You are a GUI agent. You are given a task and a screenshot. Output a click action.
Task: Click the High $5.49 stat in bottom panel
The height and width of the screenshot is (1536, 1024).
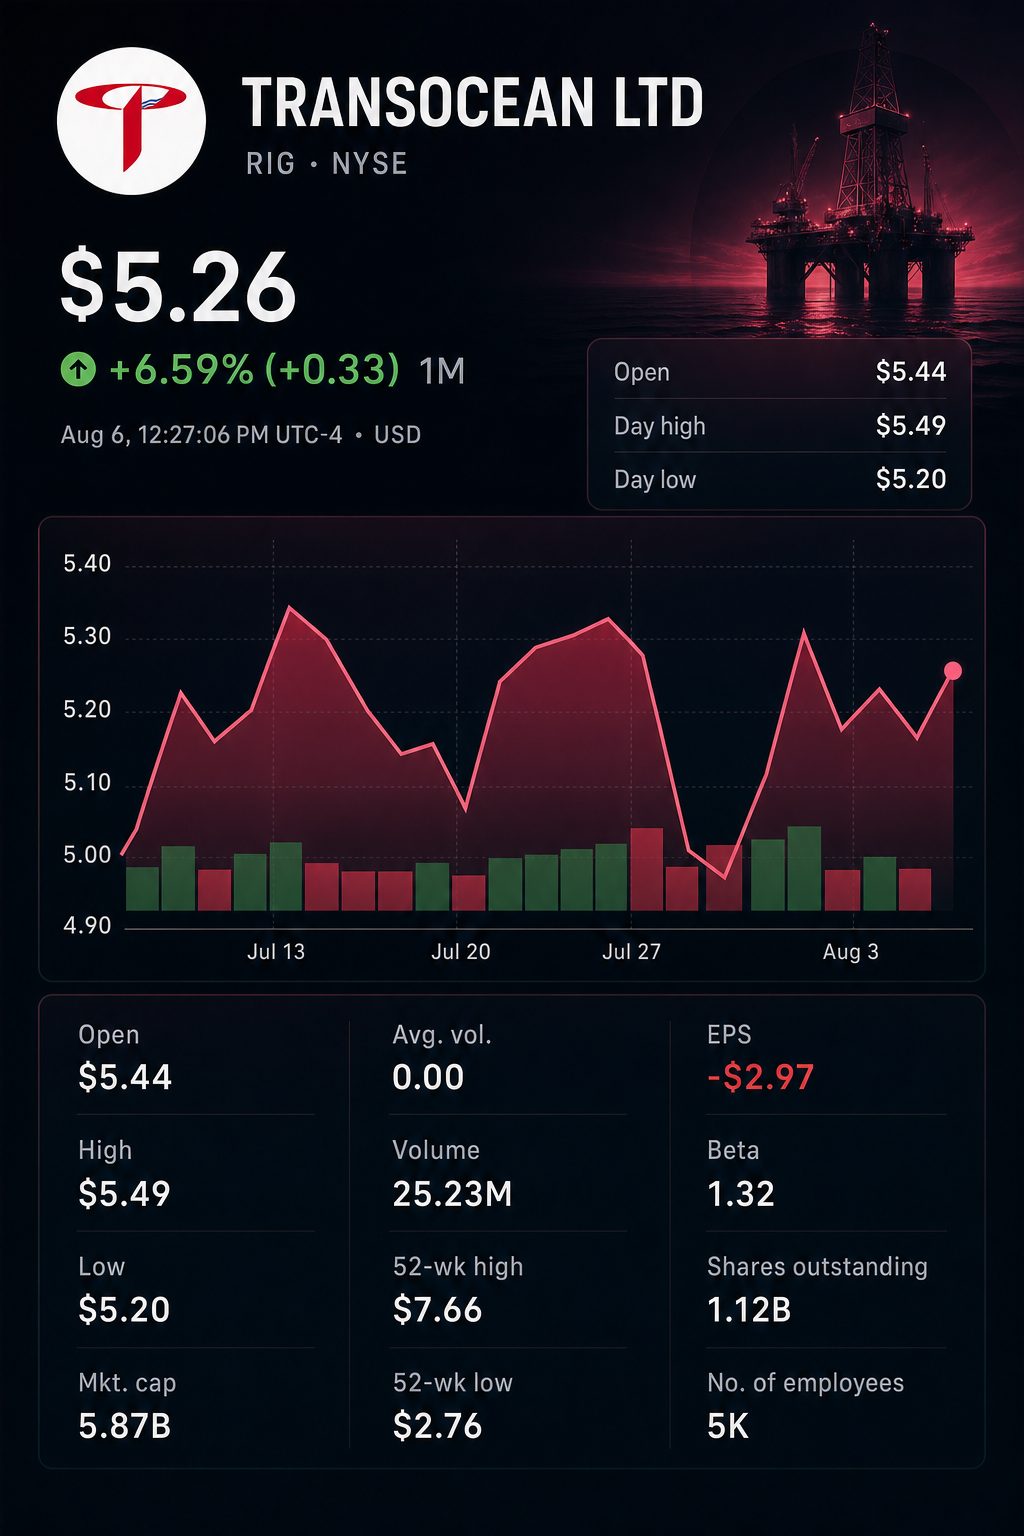point(124,1173)
